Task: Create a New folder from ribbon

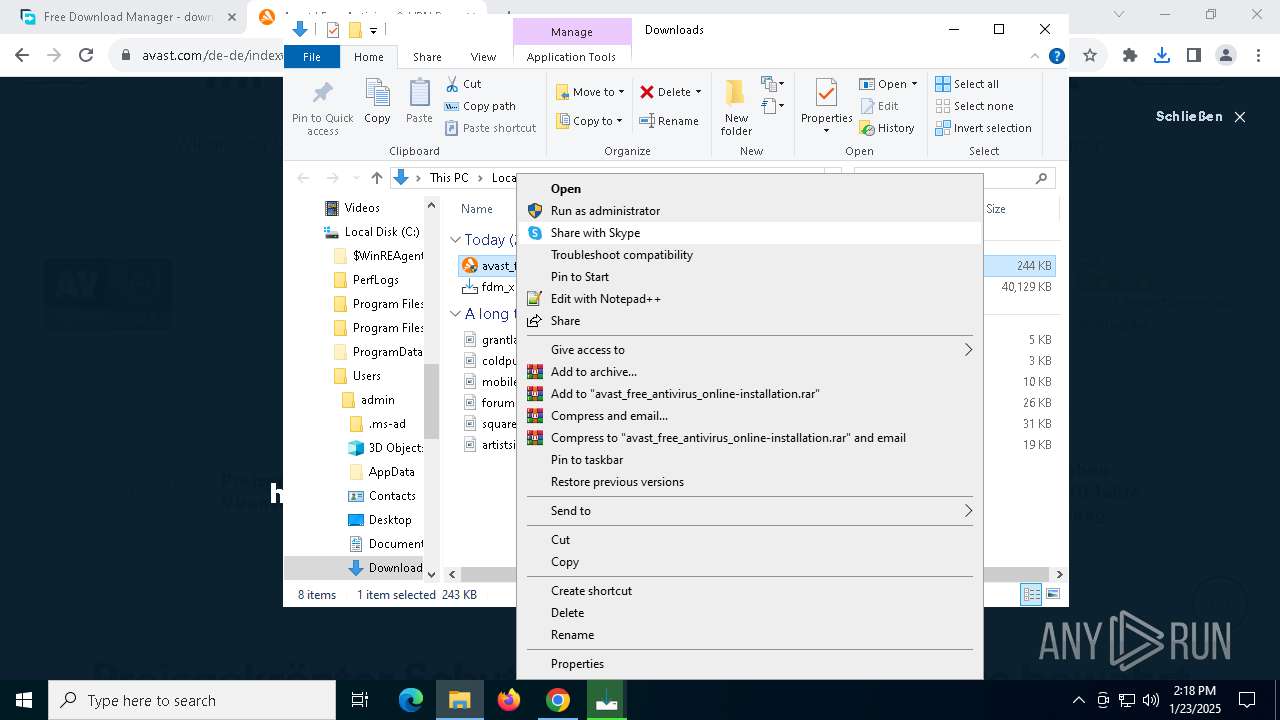Action: tap(736, 108)
